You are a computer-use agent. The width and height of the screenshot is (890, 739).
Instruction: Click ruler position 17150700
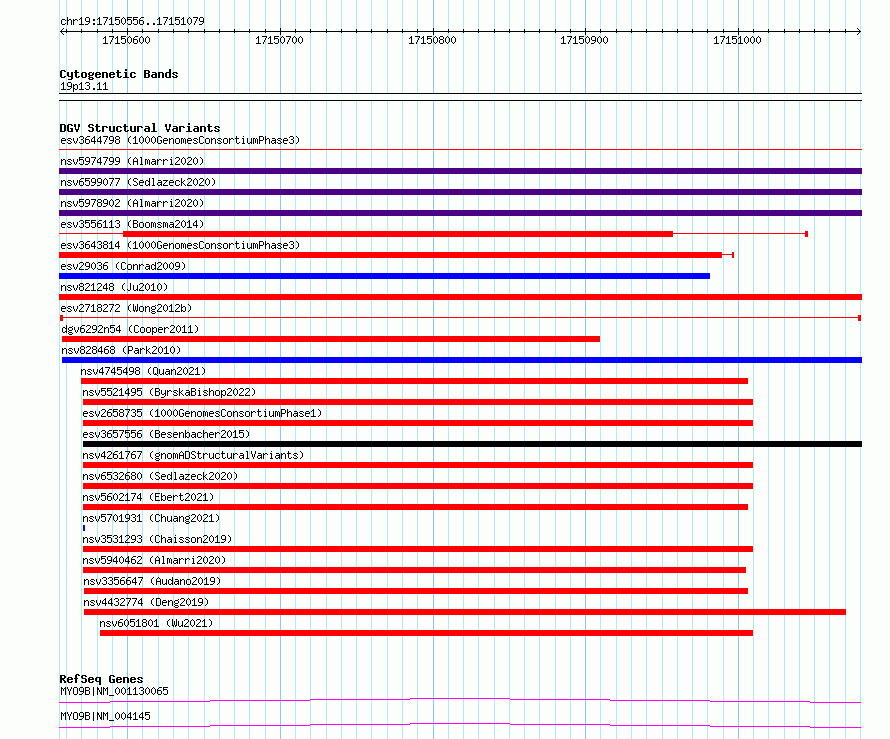tap(279, 40)
